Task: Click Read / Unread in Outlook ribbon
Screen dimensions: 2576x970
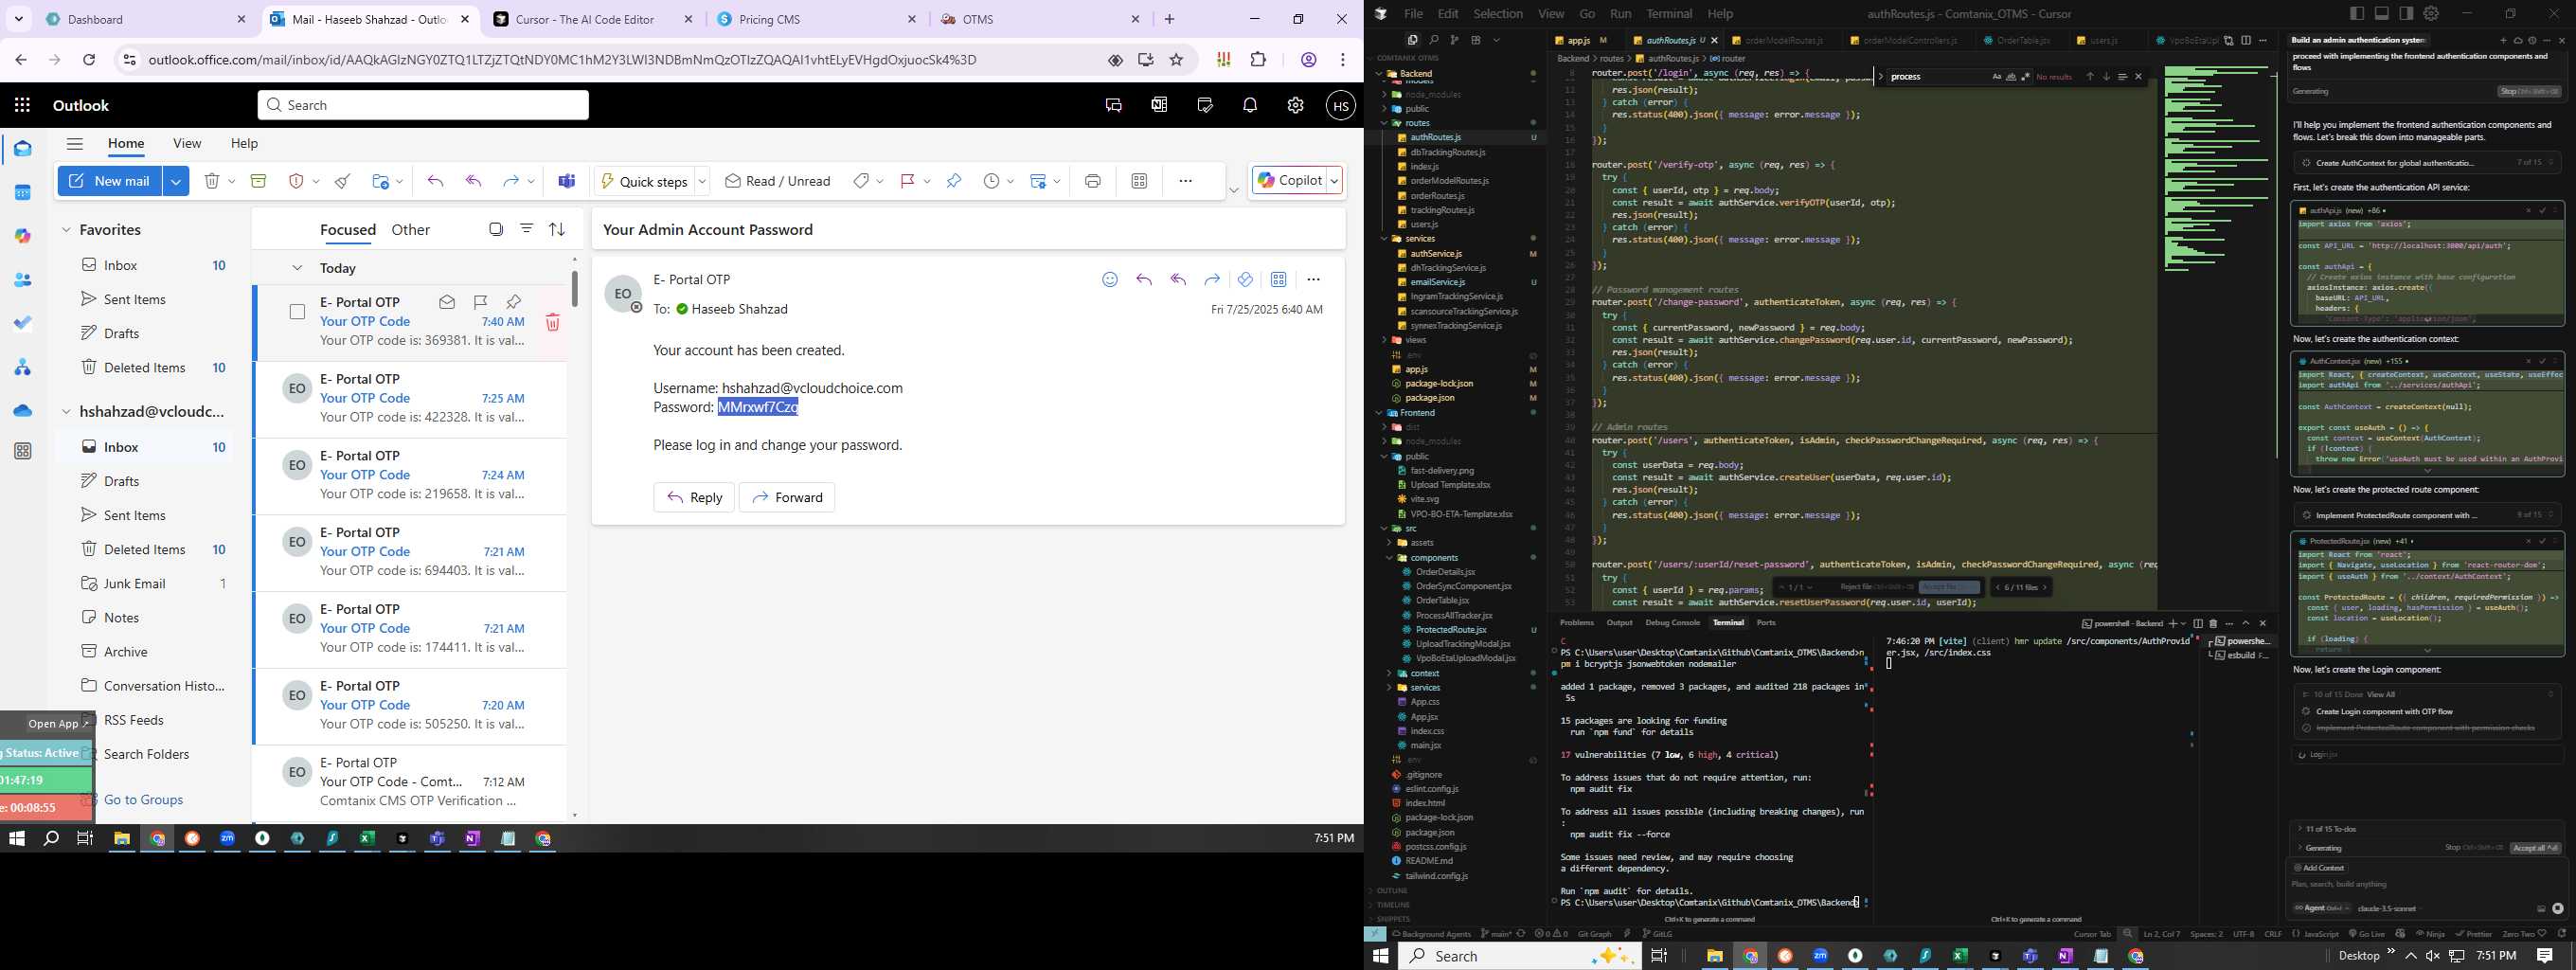Action: (778, 181)
